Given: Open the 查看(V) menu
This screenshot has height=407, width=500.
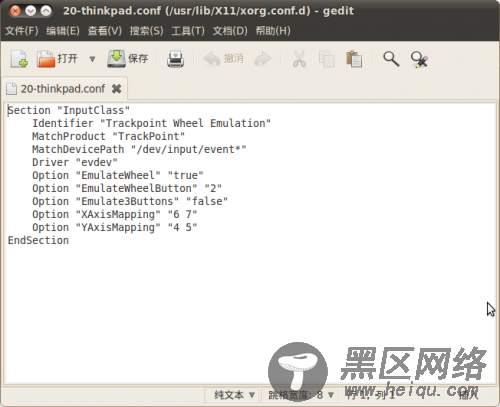Looking at the screenshot, I should pyautogui.click(x=105, y=31).
